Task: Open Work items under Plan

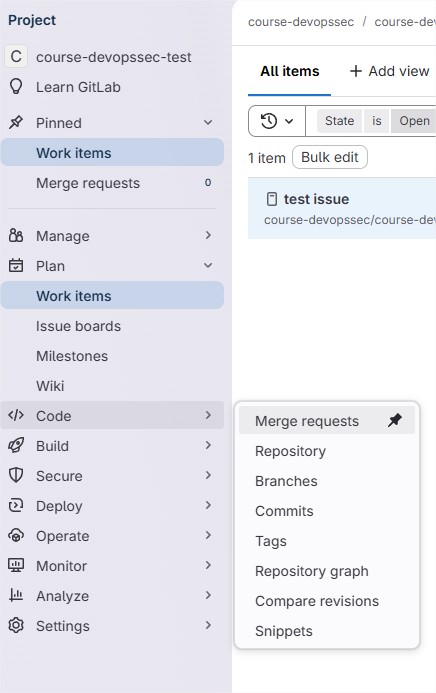Action: [x=112, y=296]
